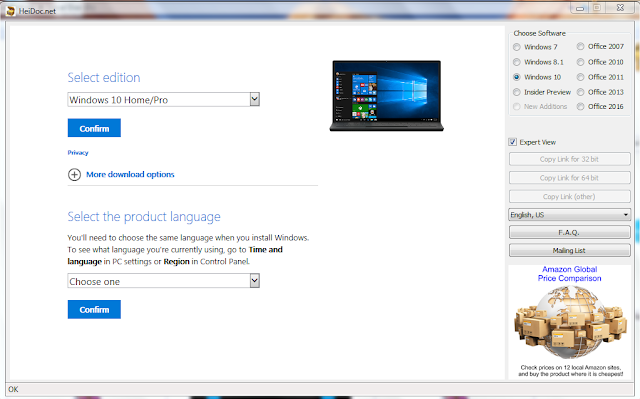This screenshot has width=640, height=399.
Task: Expand the Windows 10 Home/Pro edition dropdown
Action: point(163,100)
